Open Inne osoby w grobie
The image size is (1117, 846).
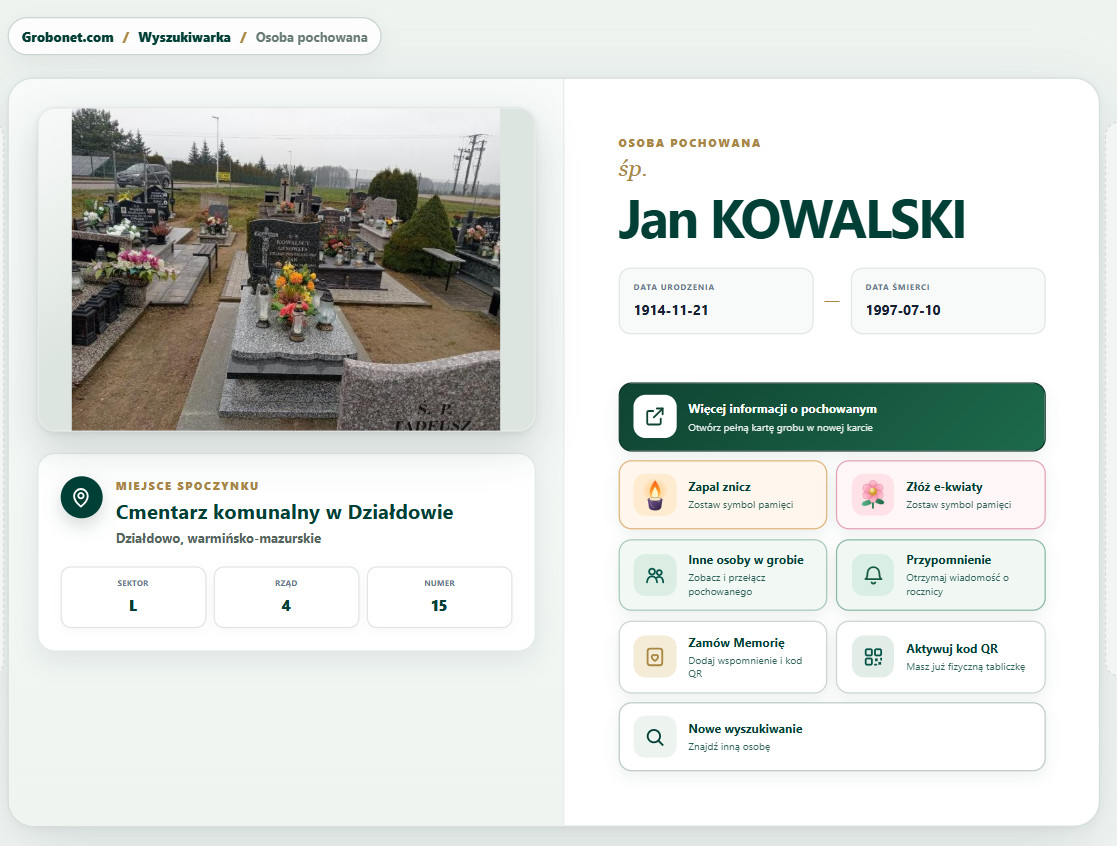pos(722,575)
